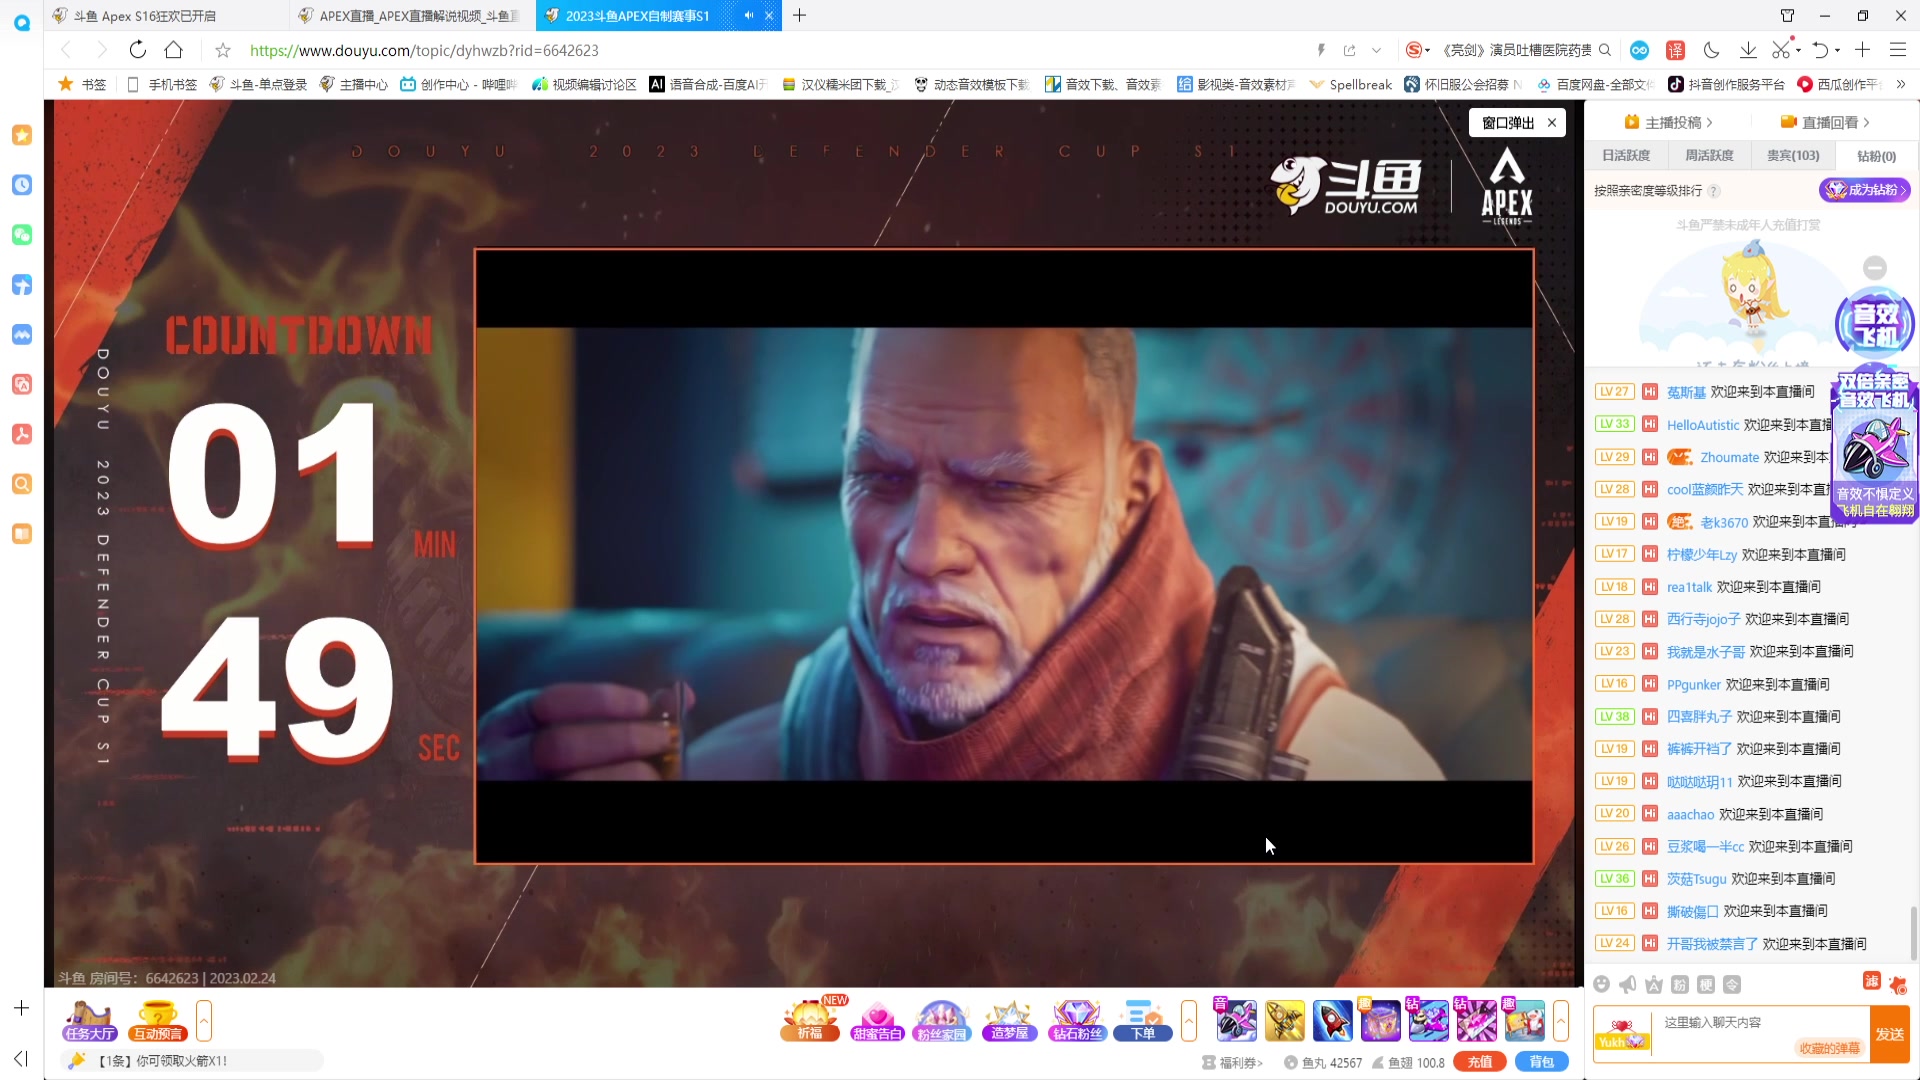Open the address bar history dropdown chevron
Screen dimensions: 1920x1080
[1377, 50]
